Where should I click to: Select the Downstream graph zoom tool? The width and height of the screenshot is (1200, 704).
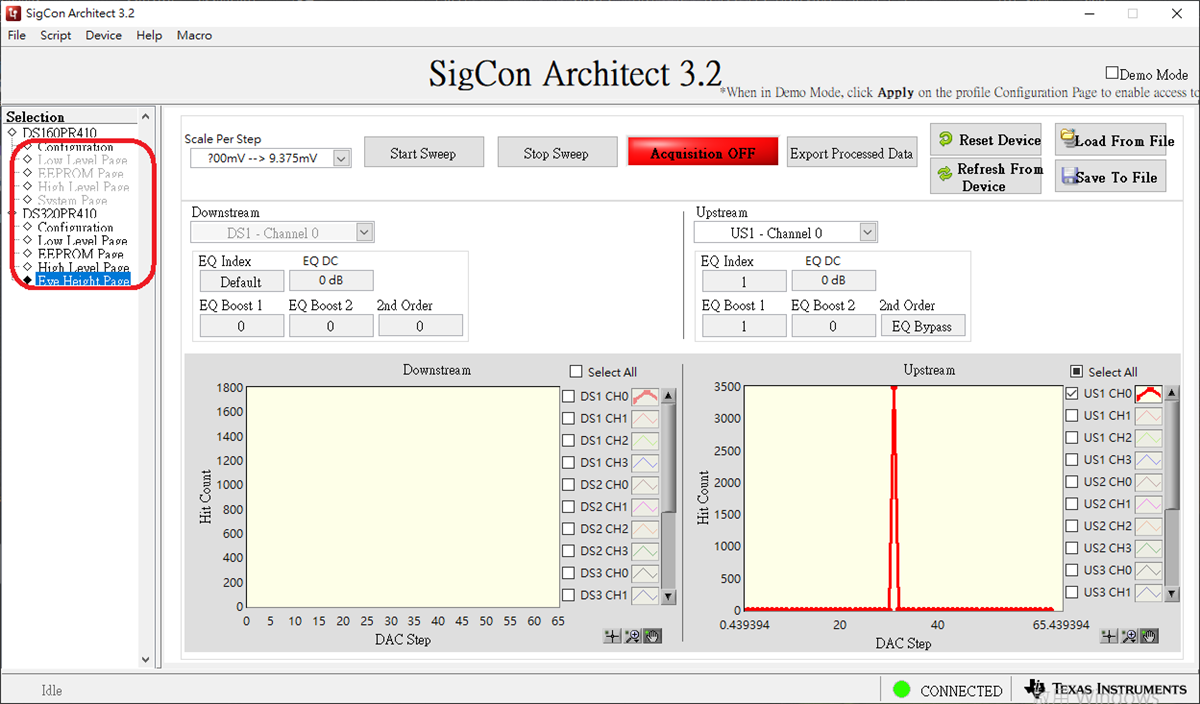coord(632,636)
